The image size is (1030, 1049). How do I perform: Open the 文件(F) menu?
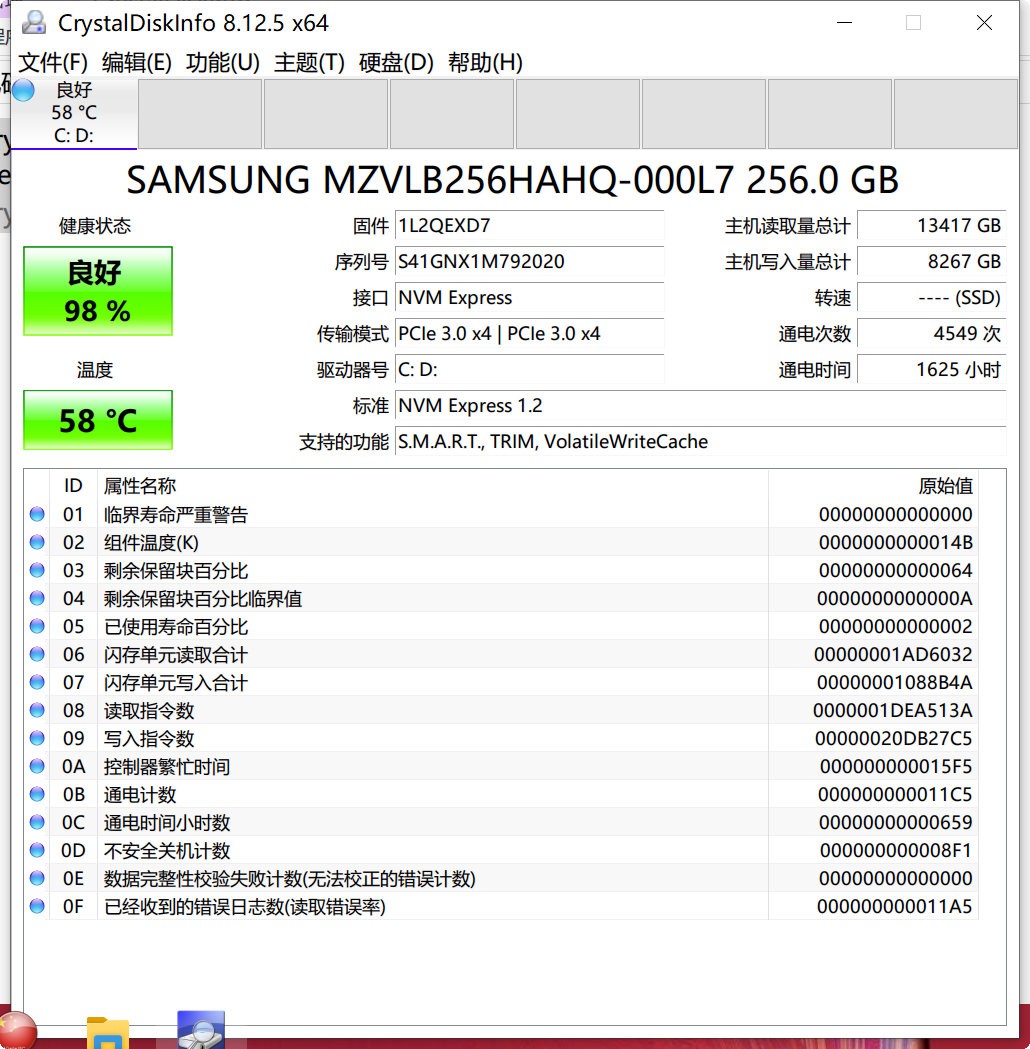click(53, 62)
